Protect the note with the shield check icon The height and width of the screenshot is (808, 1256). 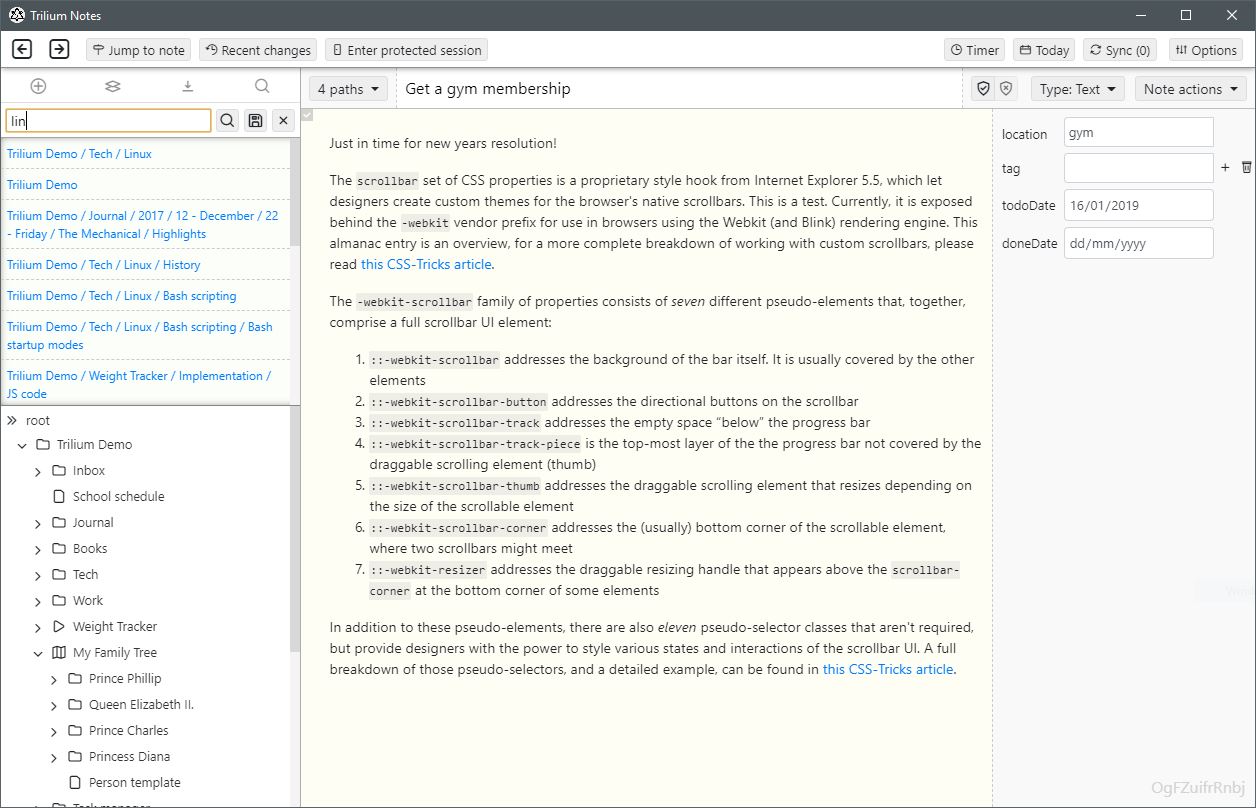point(984,89)
